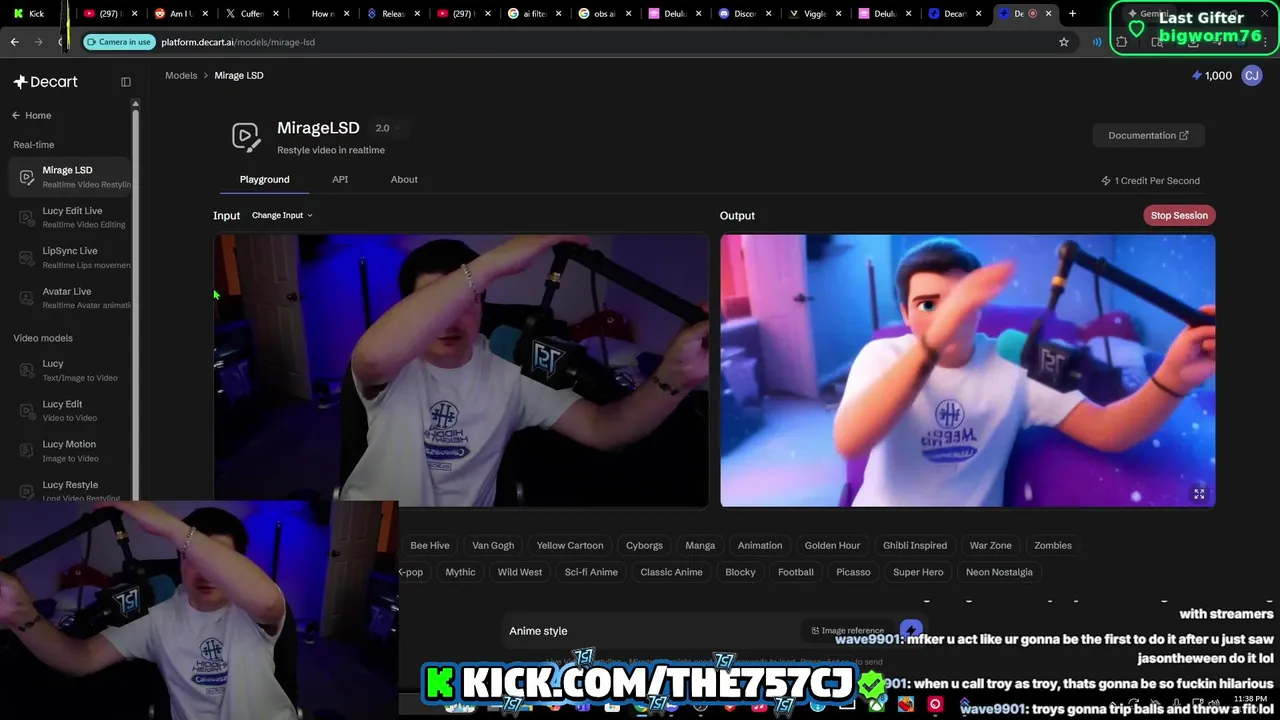Select the LipSync Live sidebar item
Image resolution: width=1280 pixels, height=720 pixels.
coord(70,257)
